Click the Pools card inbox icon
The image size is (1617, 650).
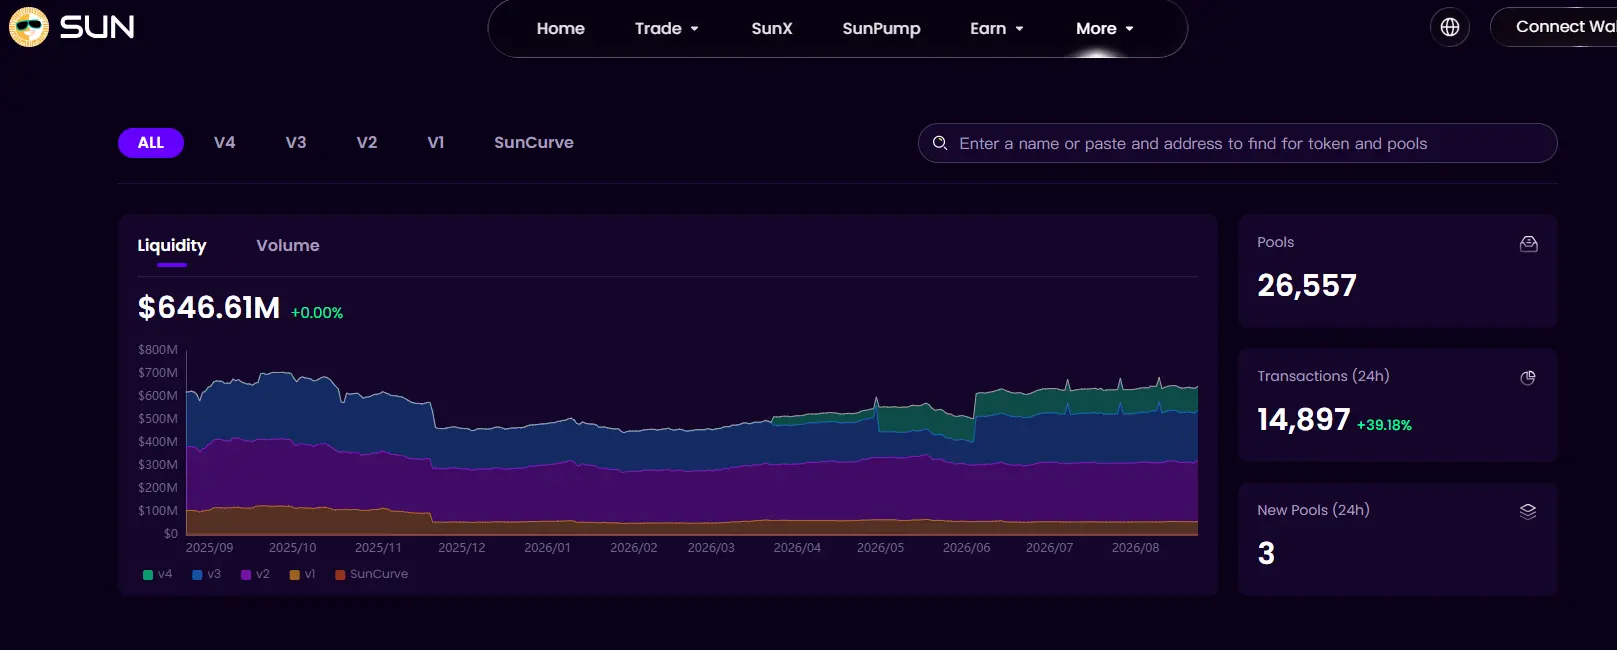pyautogui.click(x=1528, y=243)
